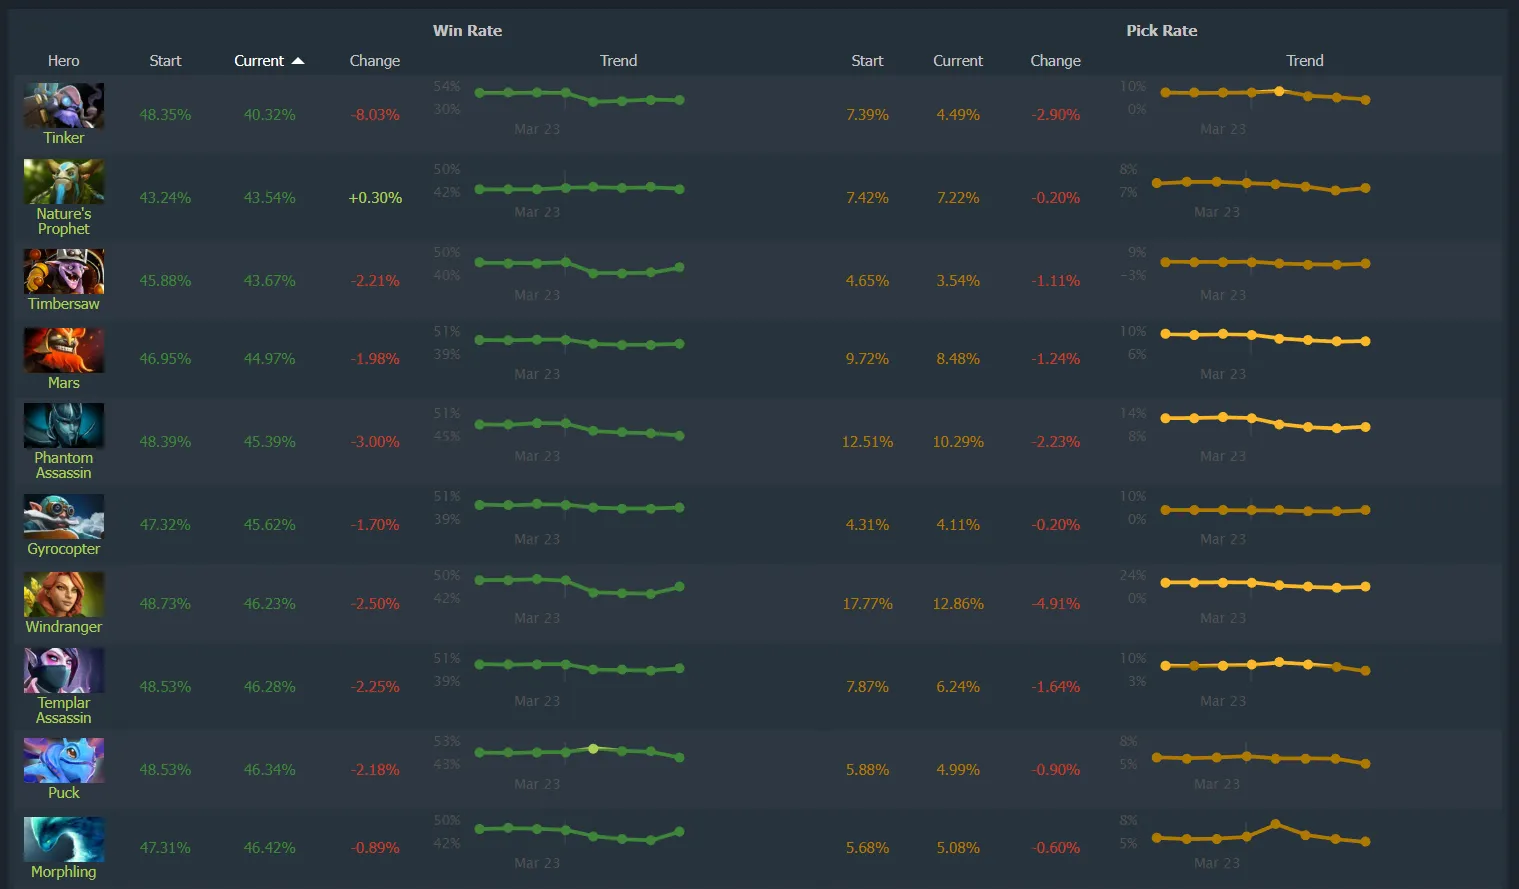
Task: Open the Puck hero portrait
Action: [63, 760]
